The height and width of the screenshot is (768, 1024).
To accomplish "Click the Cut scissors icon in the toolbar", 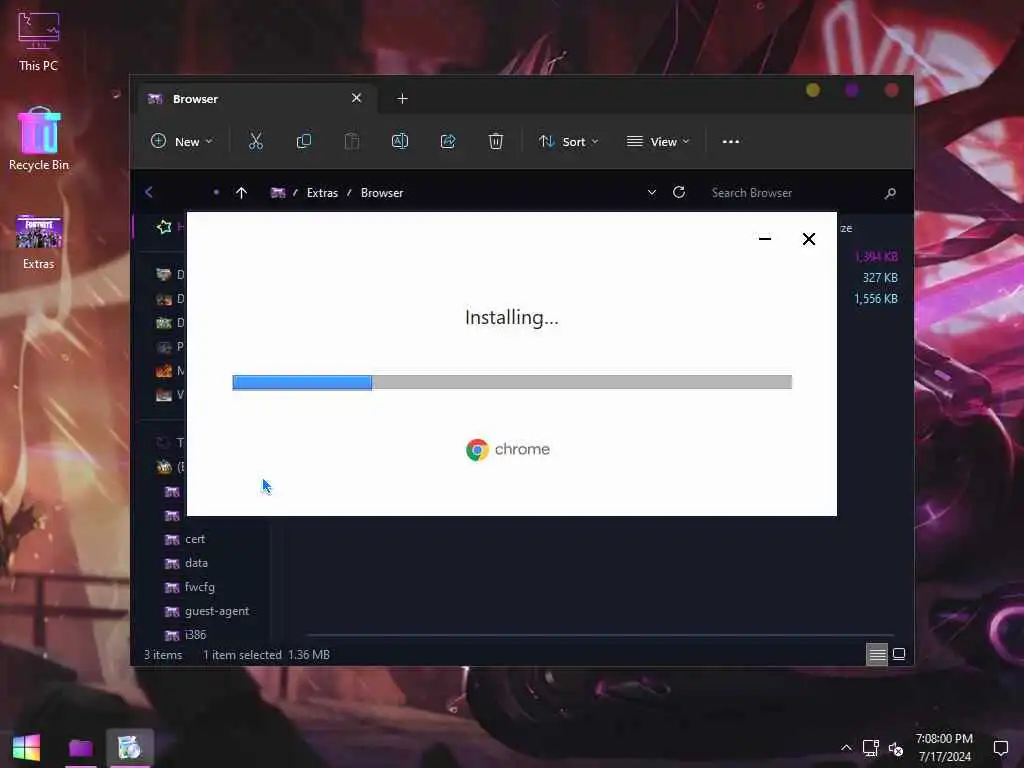I will [x=255, y=141].
